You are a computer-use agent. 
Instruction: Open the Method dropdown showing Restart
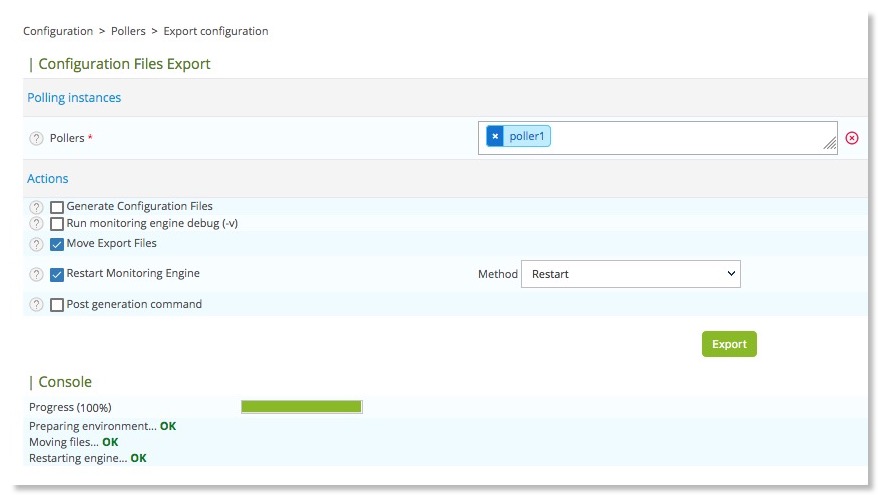pyautogui.click(x=630, y=274)
